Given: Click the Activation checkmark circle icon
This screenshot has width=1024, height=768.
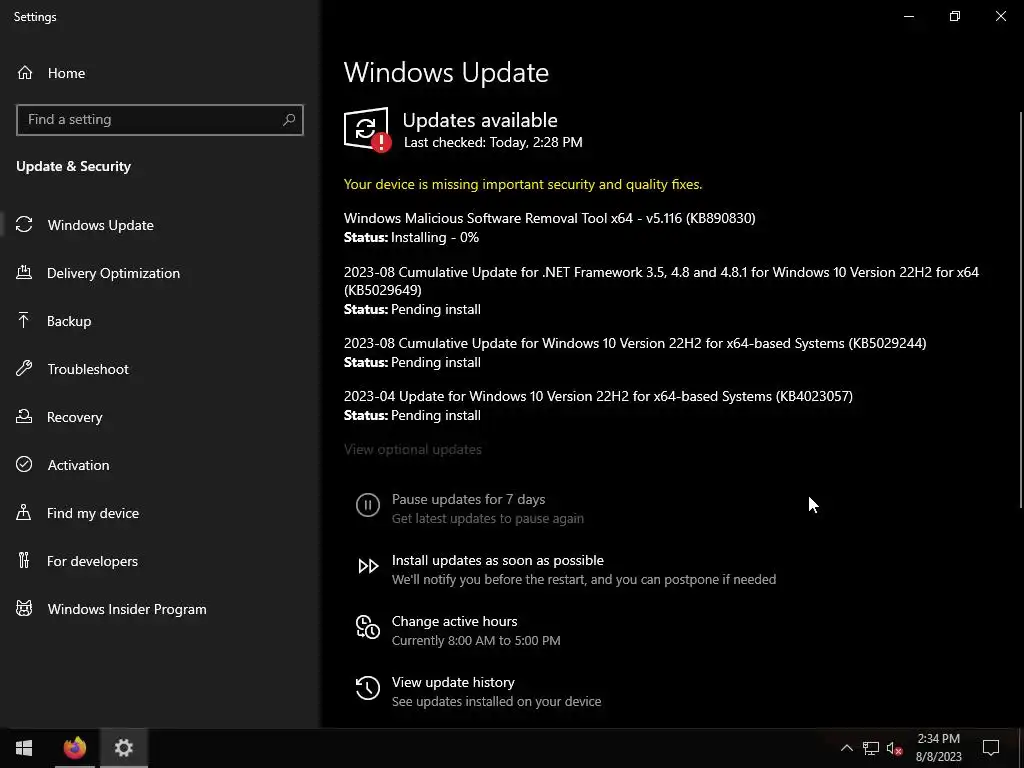Looking at the screenshot, I should 24,464.
